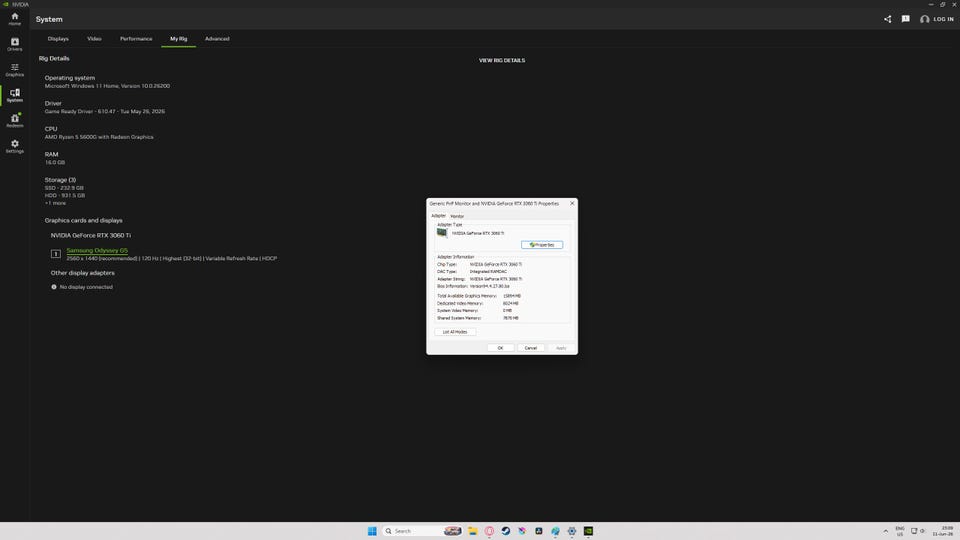Click VIEW RIG DETAILS link
Viewport: 960px width, 540px height.
pyautogui.click(x=502, y=61)
